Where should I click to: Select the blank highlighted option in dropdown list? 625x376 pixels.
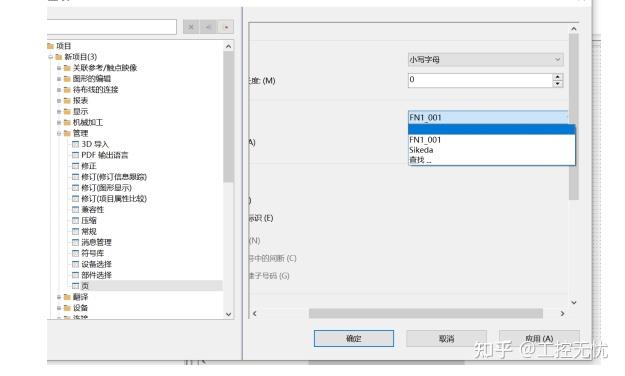coord(492,129)
